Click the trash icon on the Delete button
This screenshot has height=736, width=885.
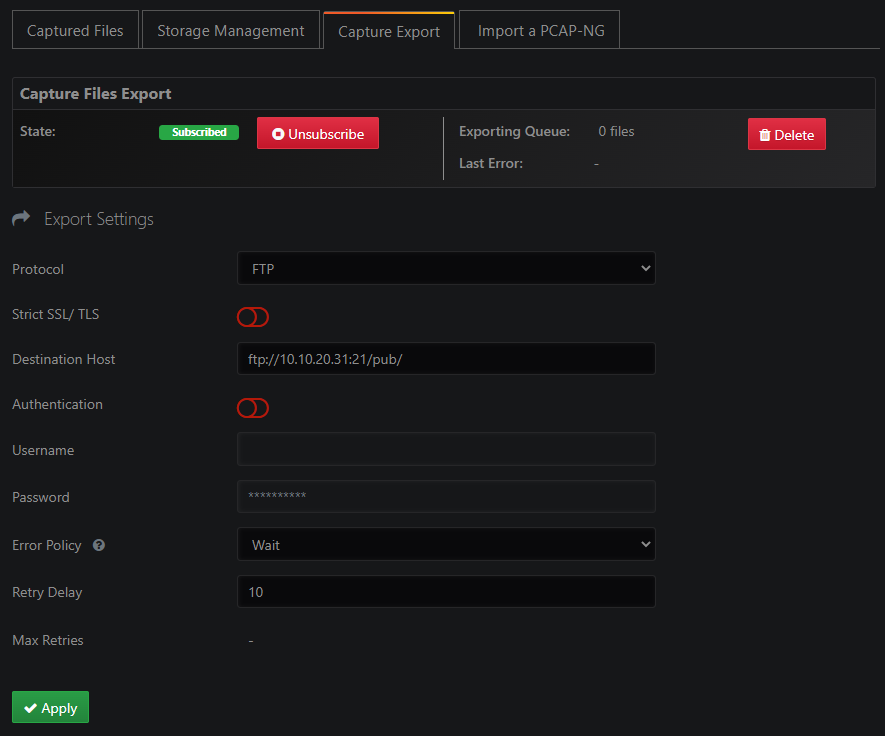(766, 134)
